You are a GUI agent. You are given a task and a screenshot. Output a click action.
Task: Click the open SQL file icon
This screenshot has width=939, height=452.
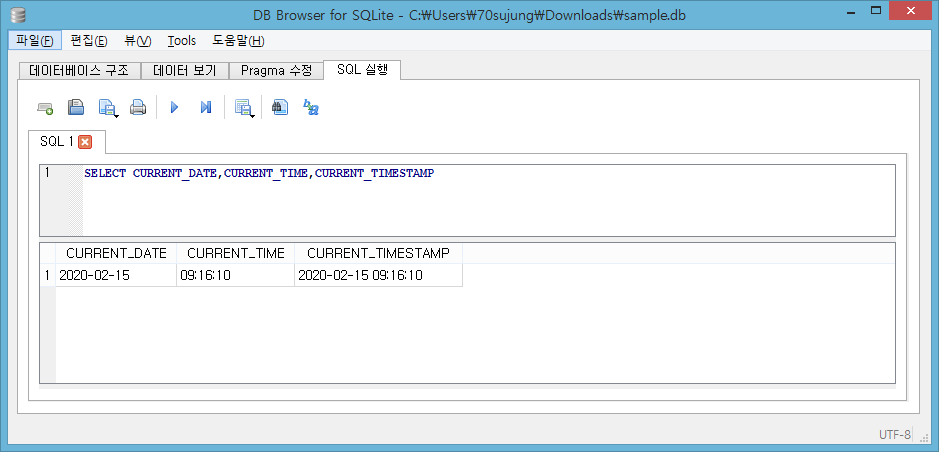(x=75, y=108)
